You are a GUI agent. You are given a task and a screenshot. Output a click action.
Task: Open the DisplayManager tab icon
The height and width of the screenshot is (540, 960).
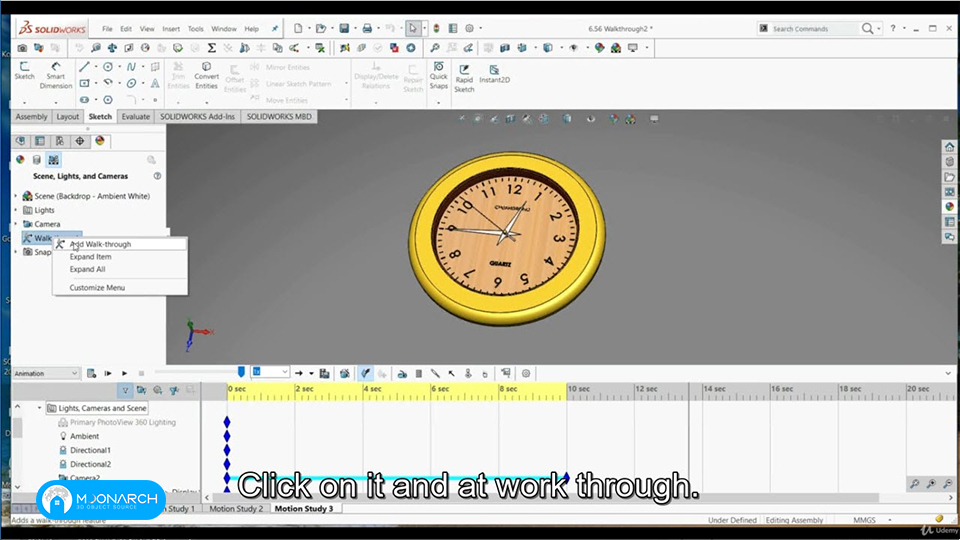100,141
